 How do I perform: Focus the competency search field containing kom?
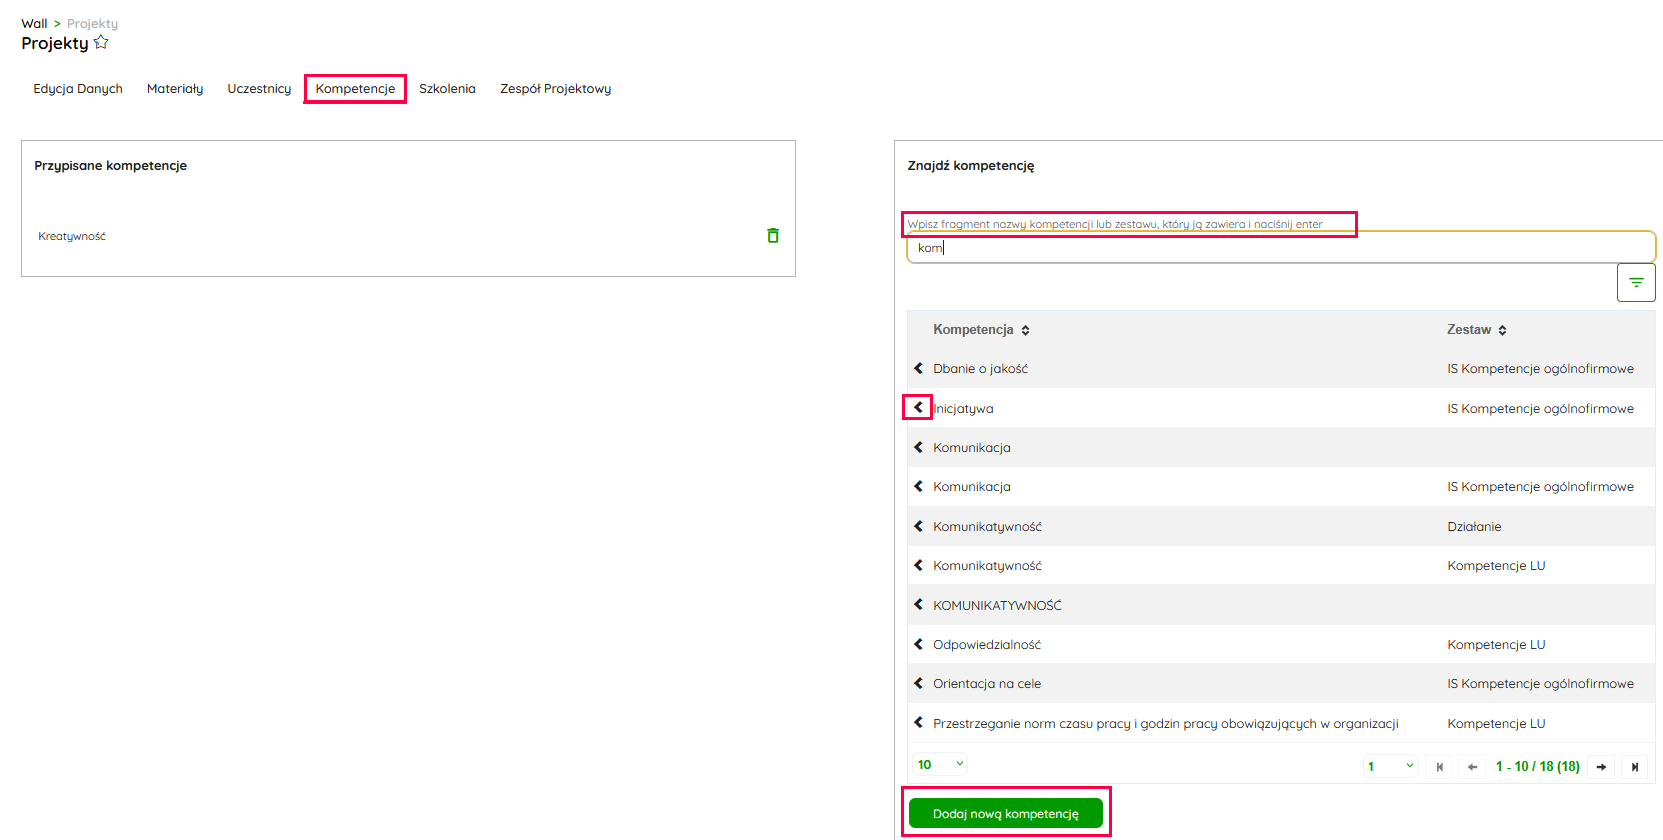tap(1280, 248)
